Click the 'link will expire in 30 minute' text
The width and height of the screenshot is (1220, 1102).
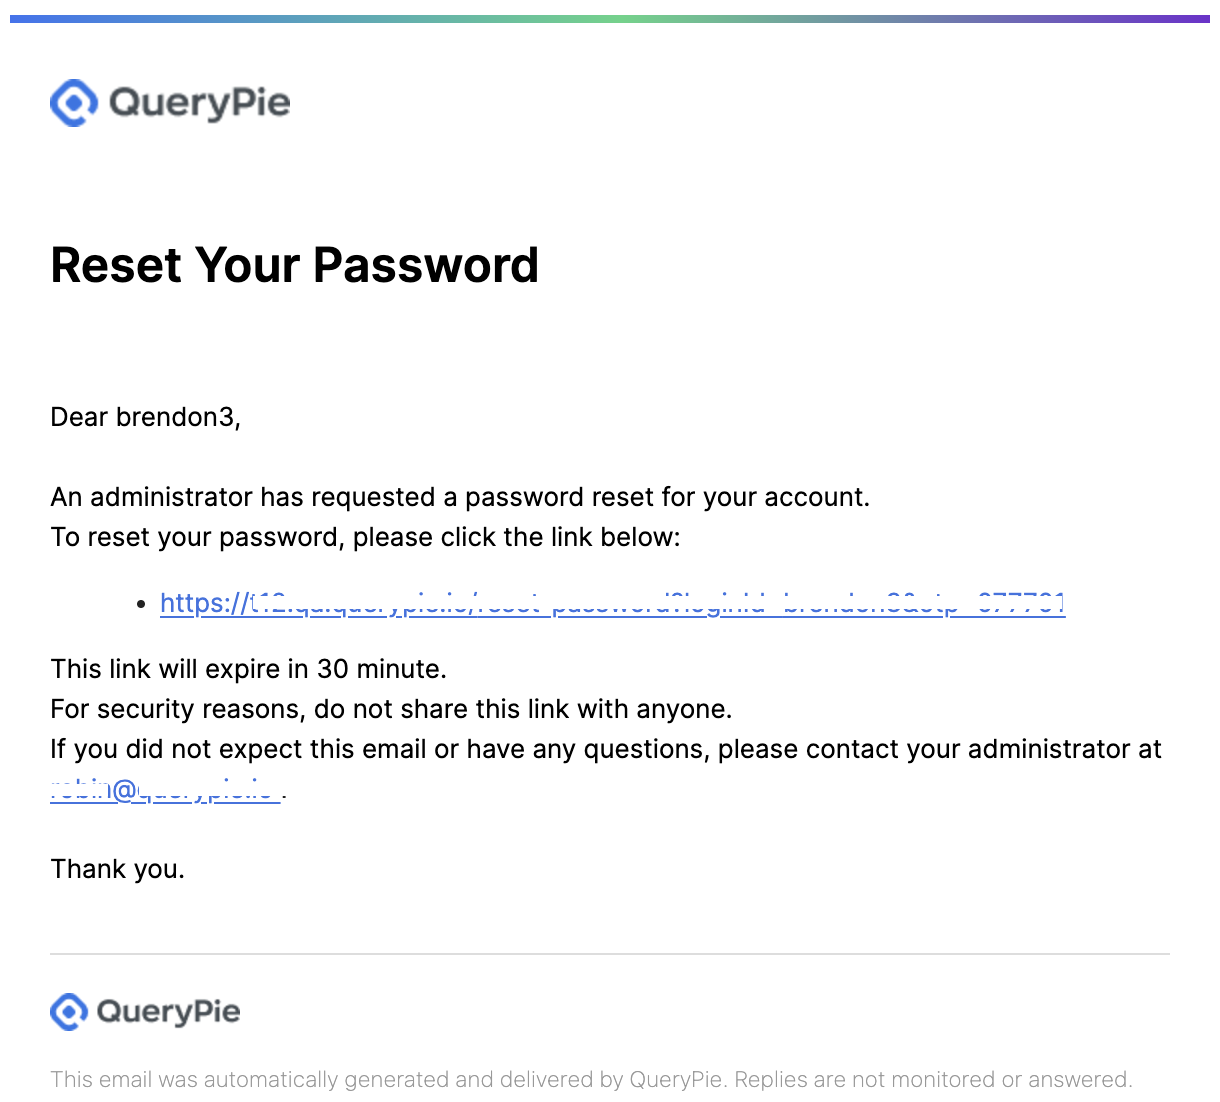coord(248,669)
